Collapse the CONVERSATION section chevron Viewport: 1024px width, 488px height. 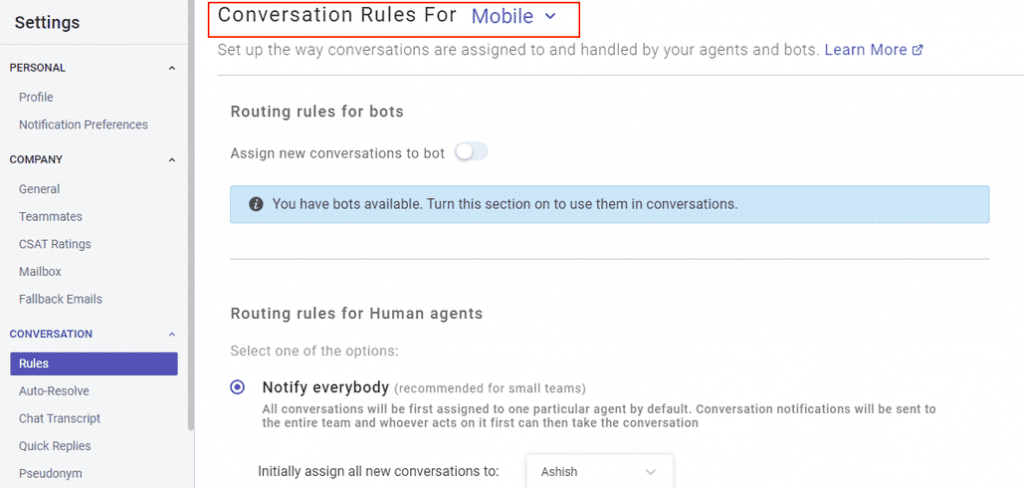point(172,334)
